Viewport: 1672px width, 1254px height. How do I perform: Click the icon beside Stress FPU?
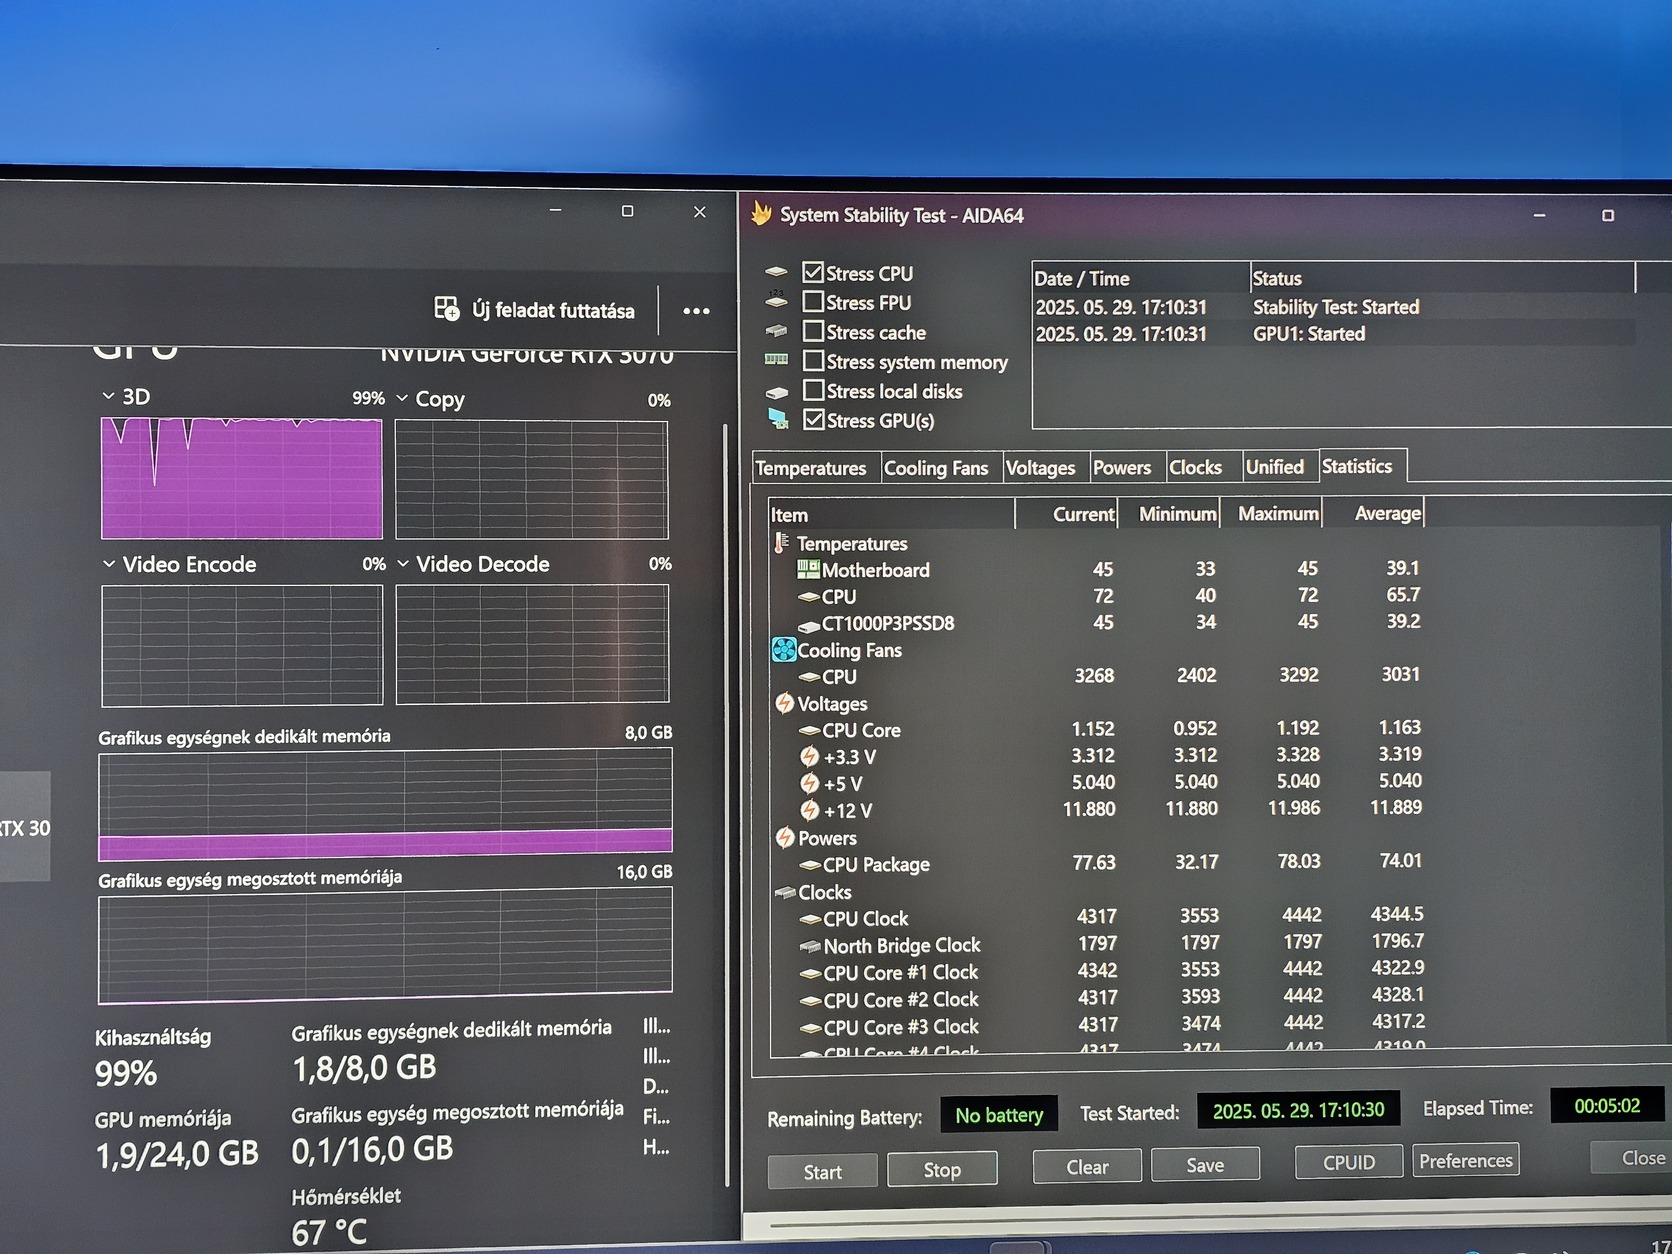776,300
